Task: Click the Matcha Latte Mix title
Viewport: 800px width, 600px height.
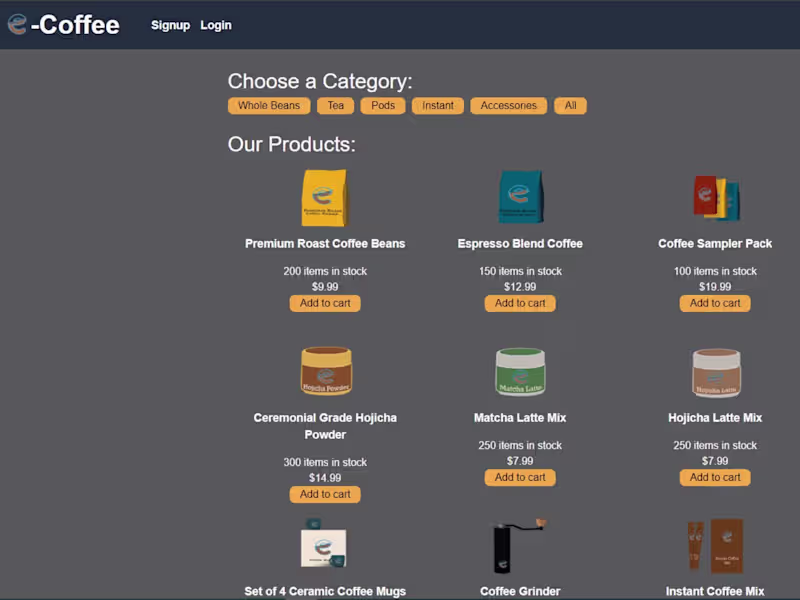Action: tap(520, 418)
